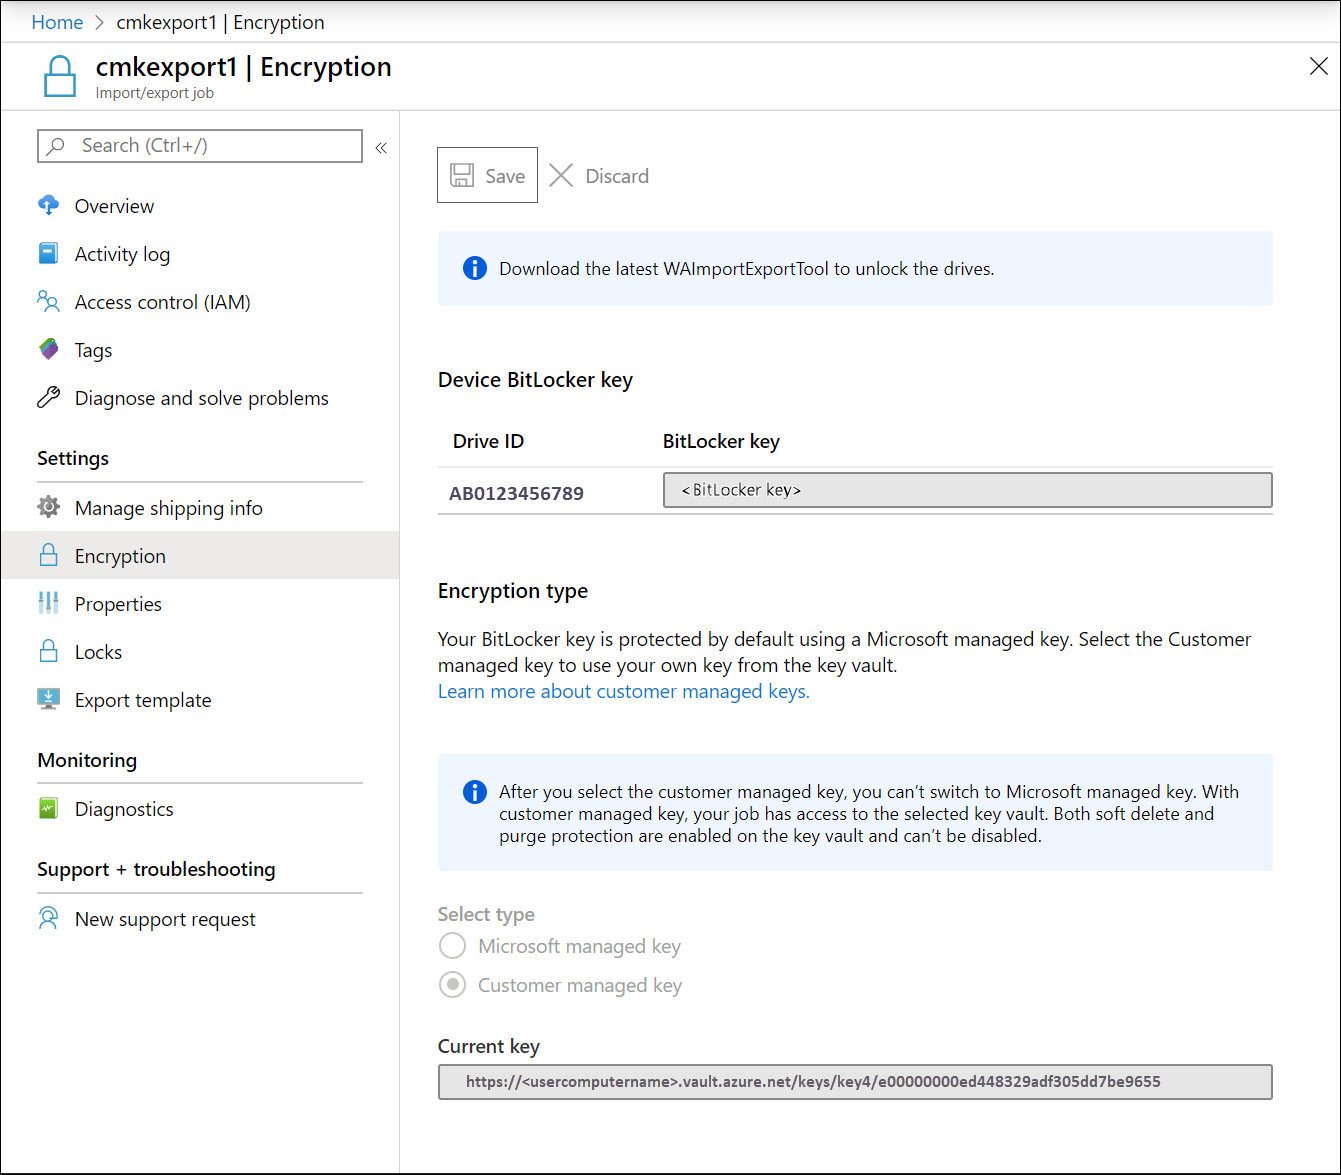Click the New support request headset icon
This screenshot has width=1341, height=1175.
tap(48, 918)
